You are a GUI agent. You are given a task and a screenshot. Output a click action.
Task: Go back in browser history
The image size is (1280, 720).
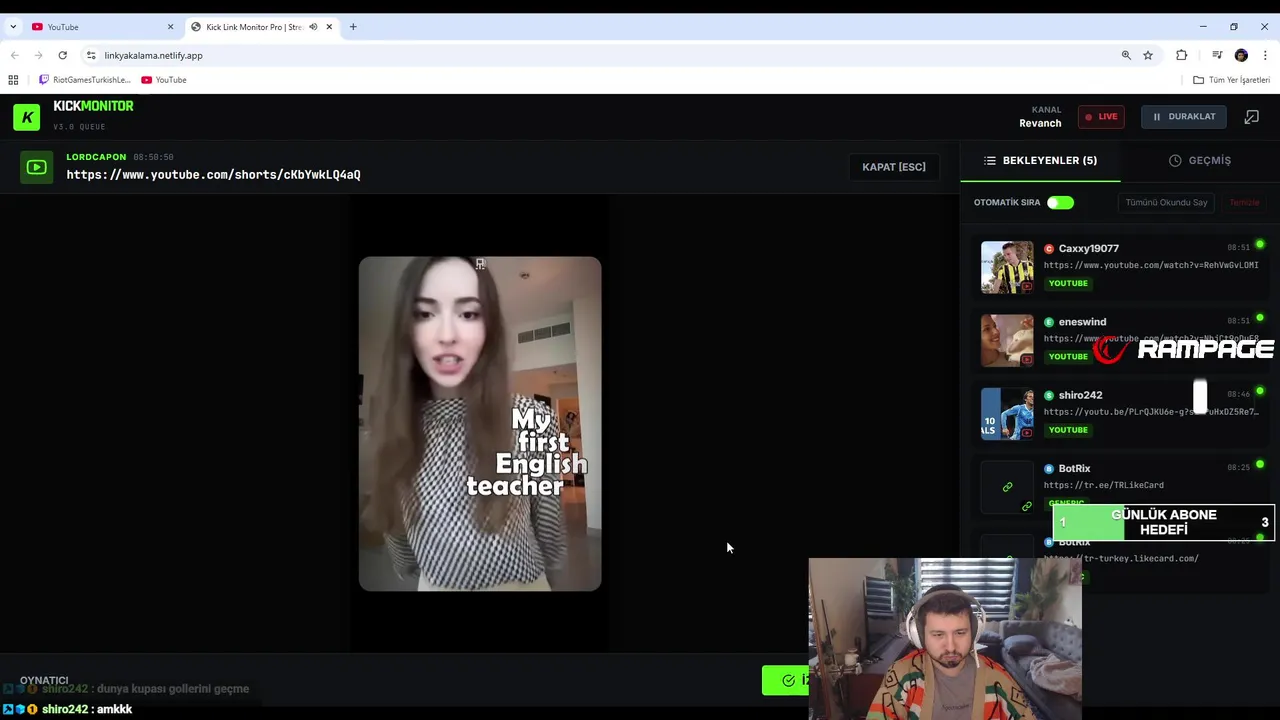coord(14,55)
